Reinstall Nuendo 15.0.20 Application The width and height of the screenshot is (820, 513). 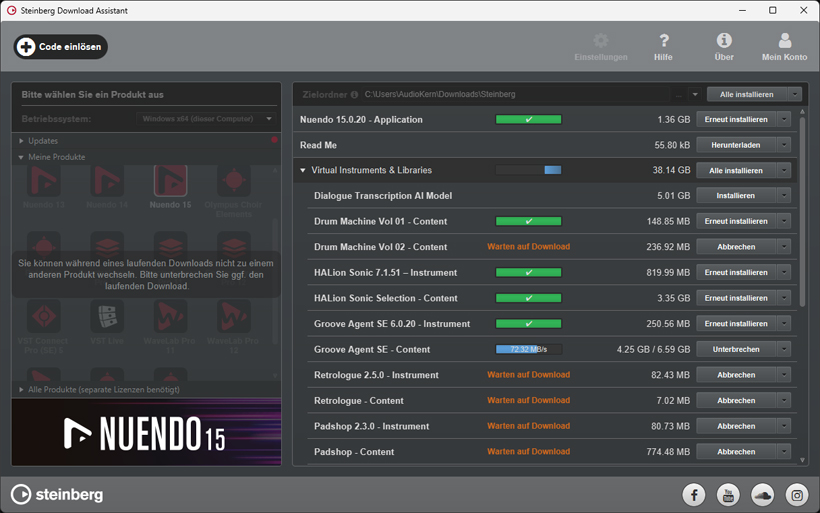[736, 120]
